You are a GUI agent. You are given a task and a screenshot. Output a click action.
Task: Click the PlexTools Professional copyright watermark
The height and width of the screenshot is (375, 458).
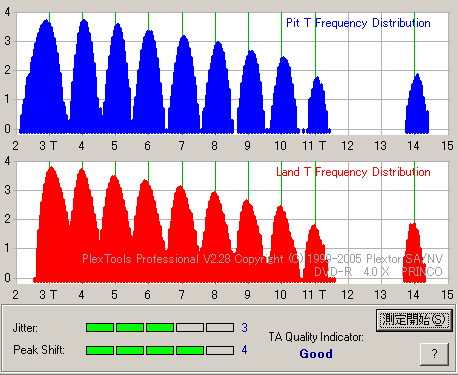point(262,259)
